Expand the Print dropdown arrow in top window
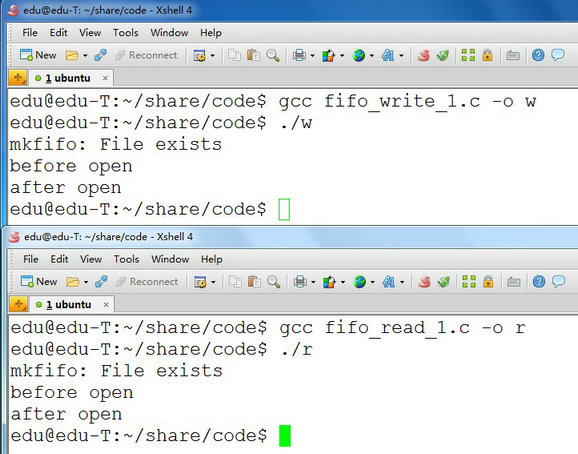This screenshot has width=578, height=454. (x=313, y=56)
